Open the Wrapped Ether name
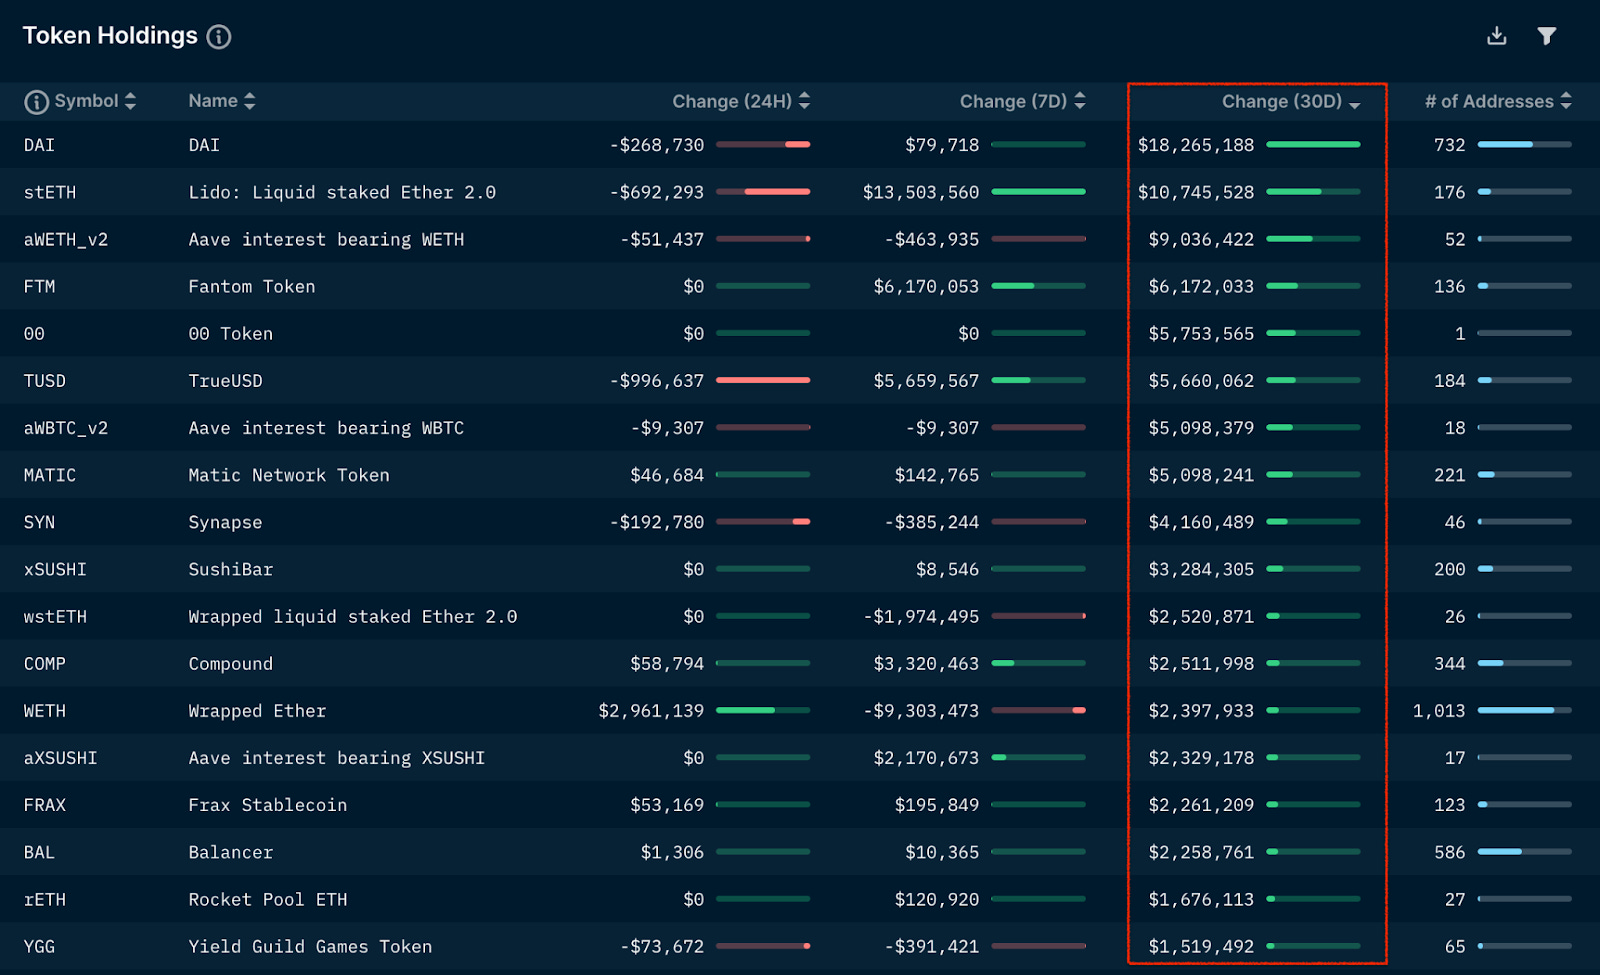This screenshot has height=975, width=1600. pos(257,710)
